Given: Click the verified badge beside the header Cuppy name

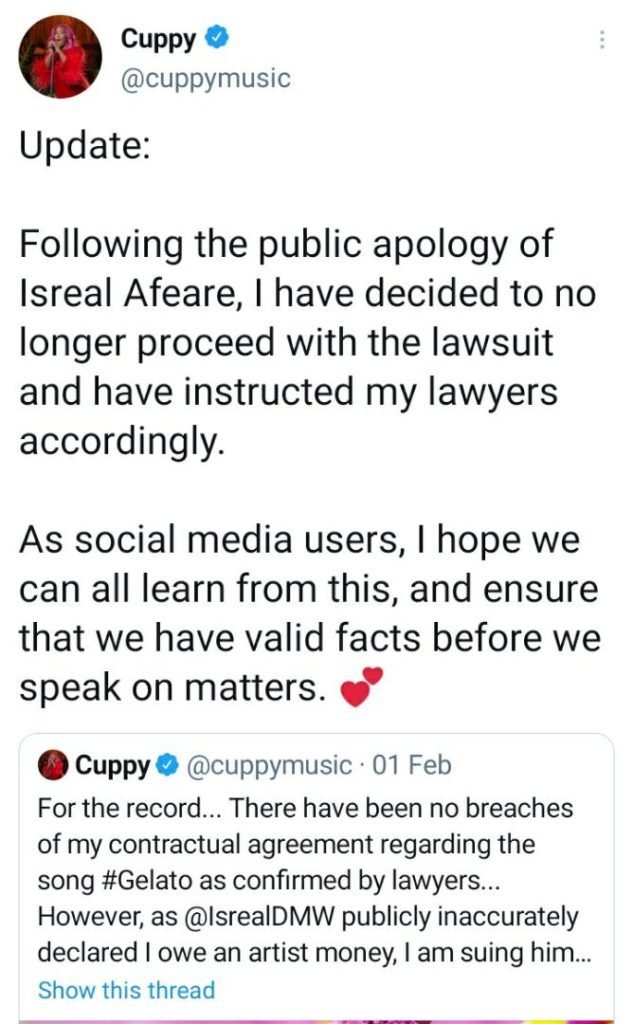Looking at the screenshot, I should click(218, 39).
